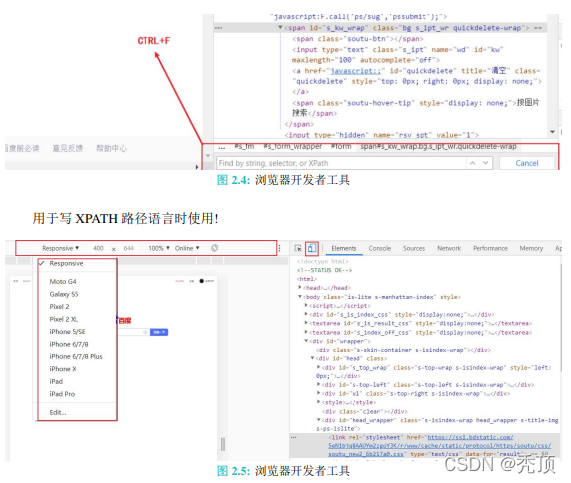Expand the div s_top_wrap node
This screenshot has height=483, width=571.
click(x=319, y=368)
